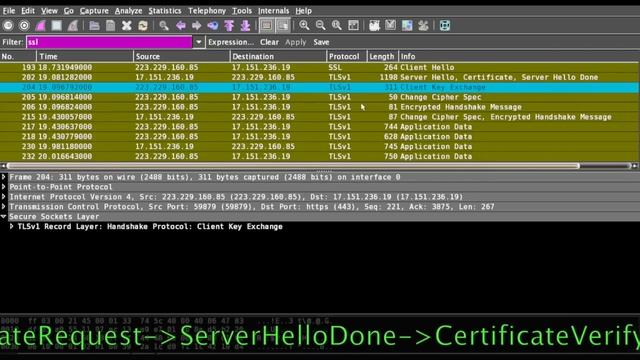Screen dimensions: 640x360
Task: Go back in packet history
Action: click(180, 26)
